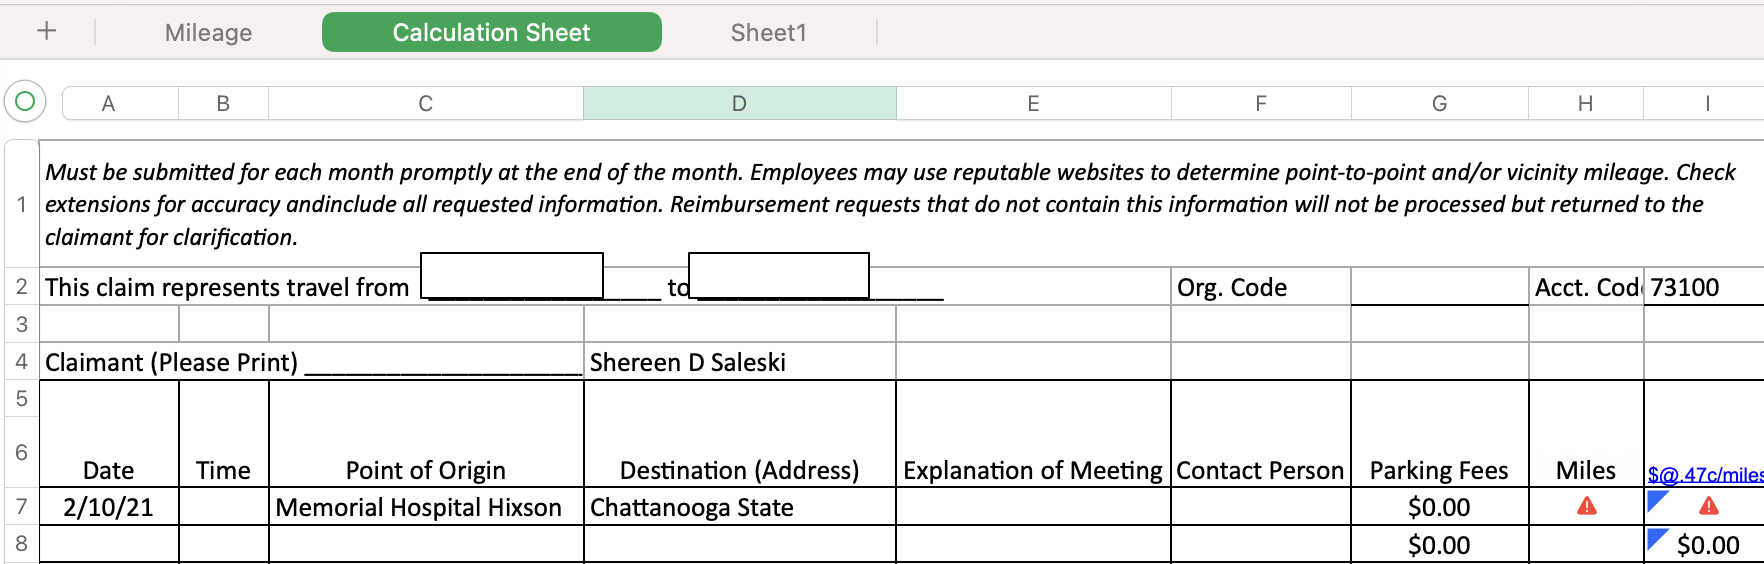Open the $@.47c/miles link

[1704, 474]
